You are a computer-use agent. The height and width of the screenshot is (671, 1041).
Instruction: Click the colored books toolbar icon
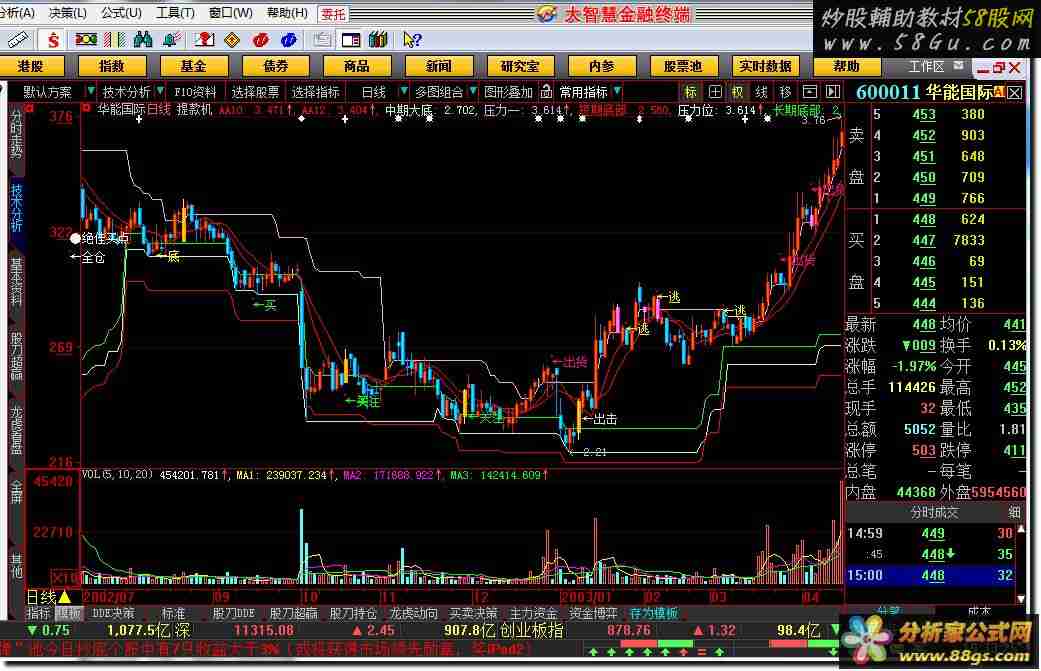[x=378, y=40]
